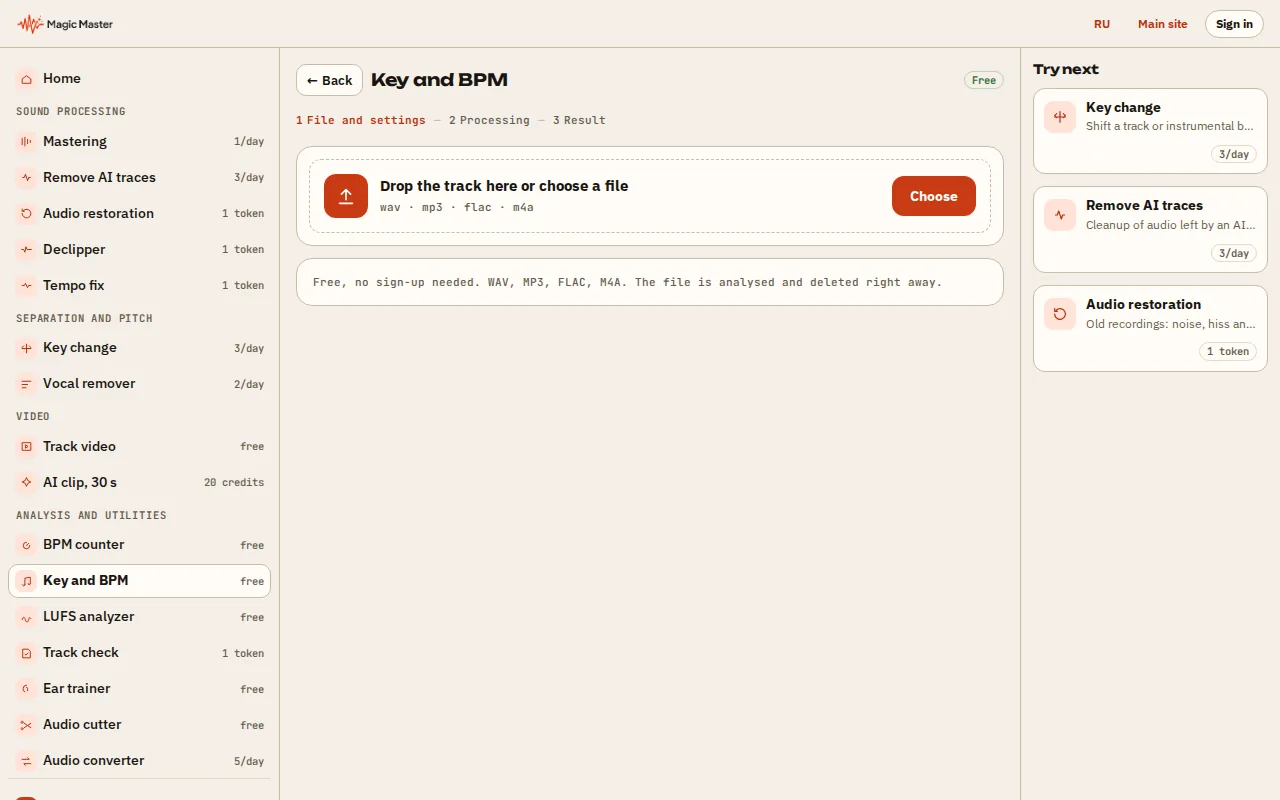
Task: Click the Magic Master waveform logo
Action: [30, 24]
